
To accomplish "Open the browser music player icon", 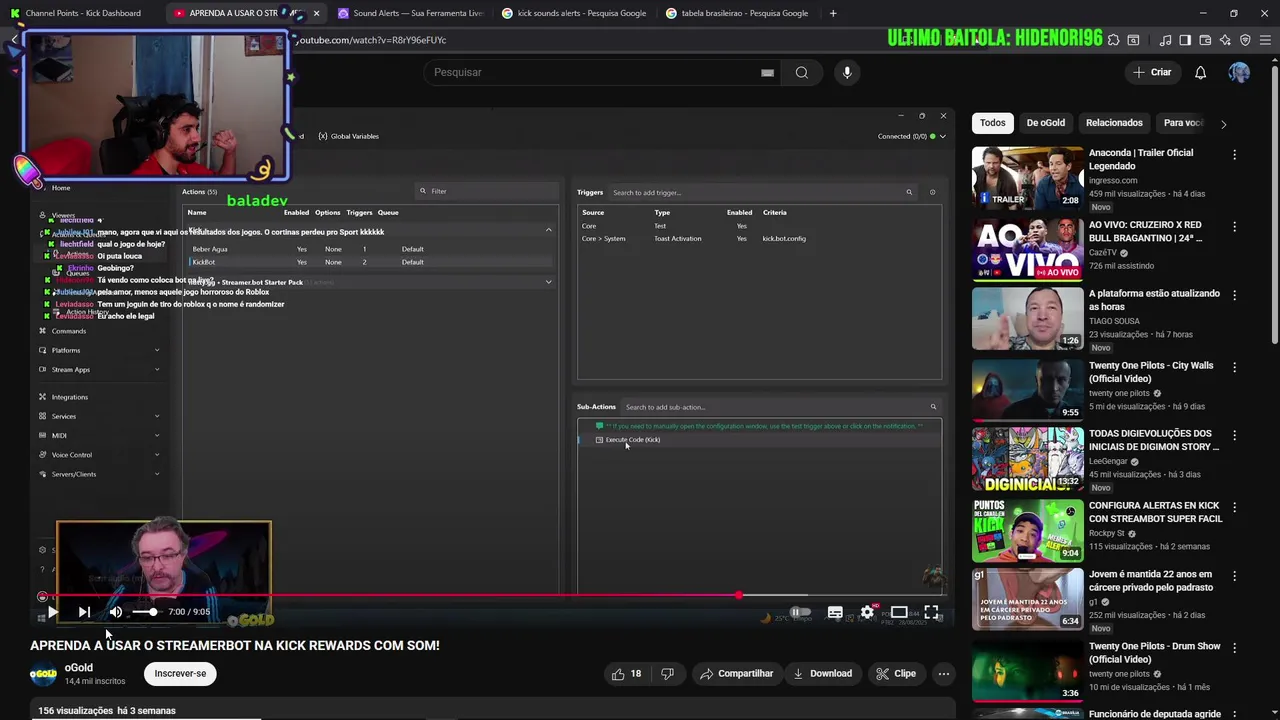I will pyautogui.click(x=1165, y=40).
